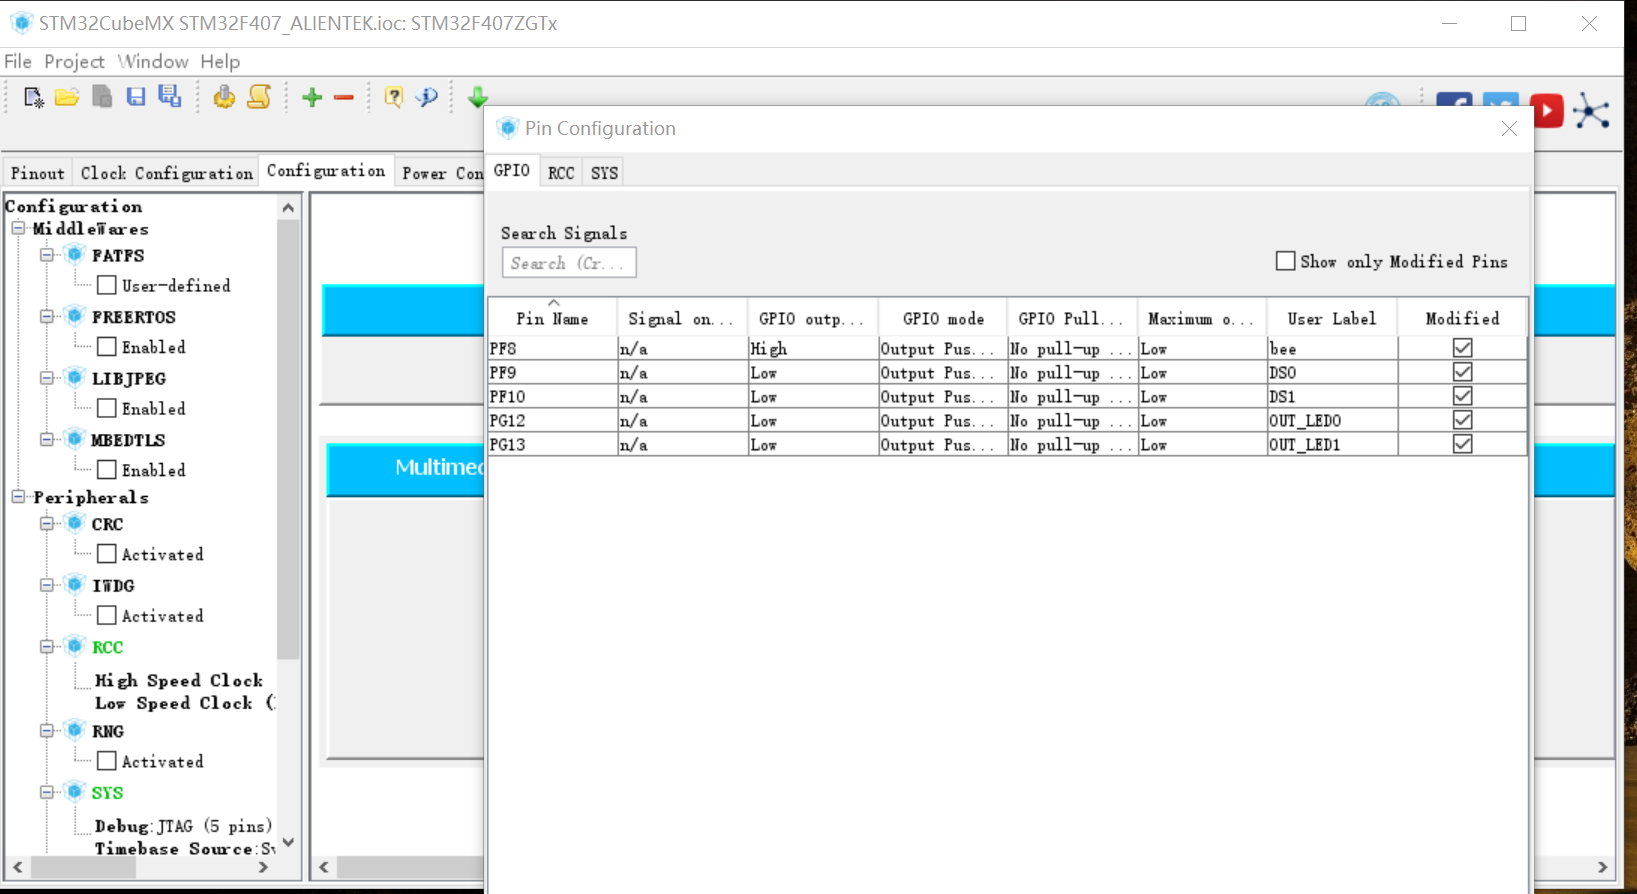Open the YouTube link icon
The width and height of the screenshot is (1637, 894).
pos(1547,110)
